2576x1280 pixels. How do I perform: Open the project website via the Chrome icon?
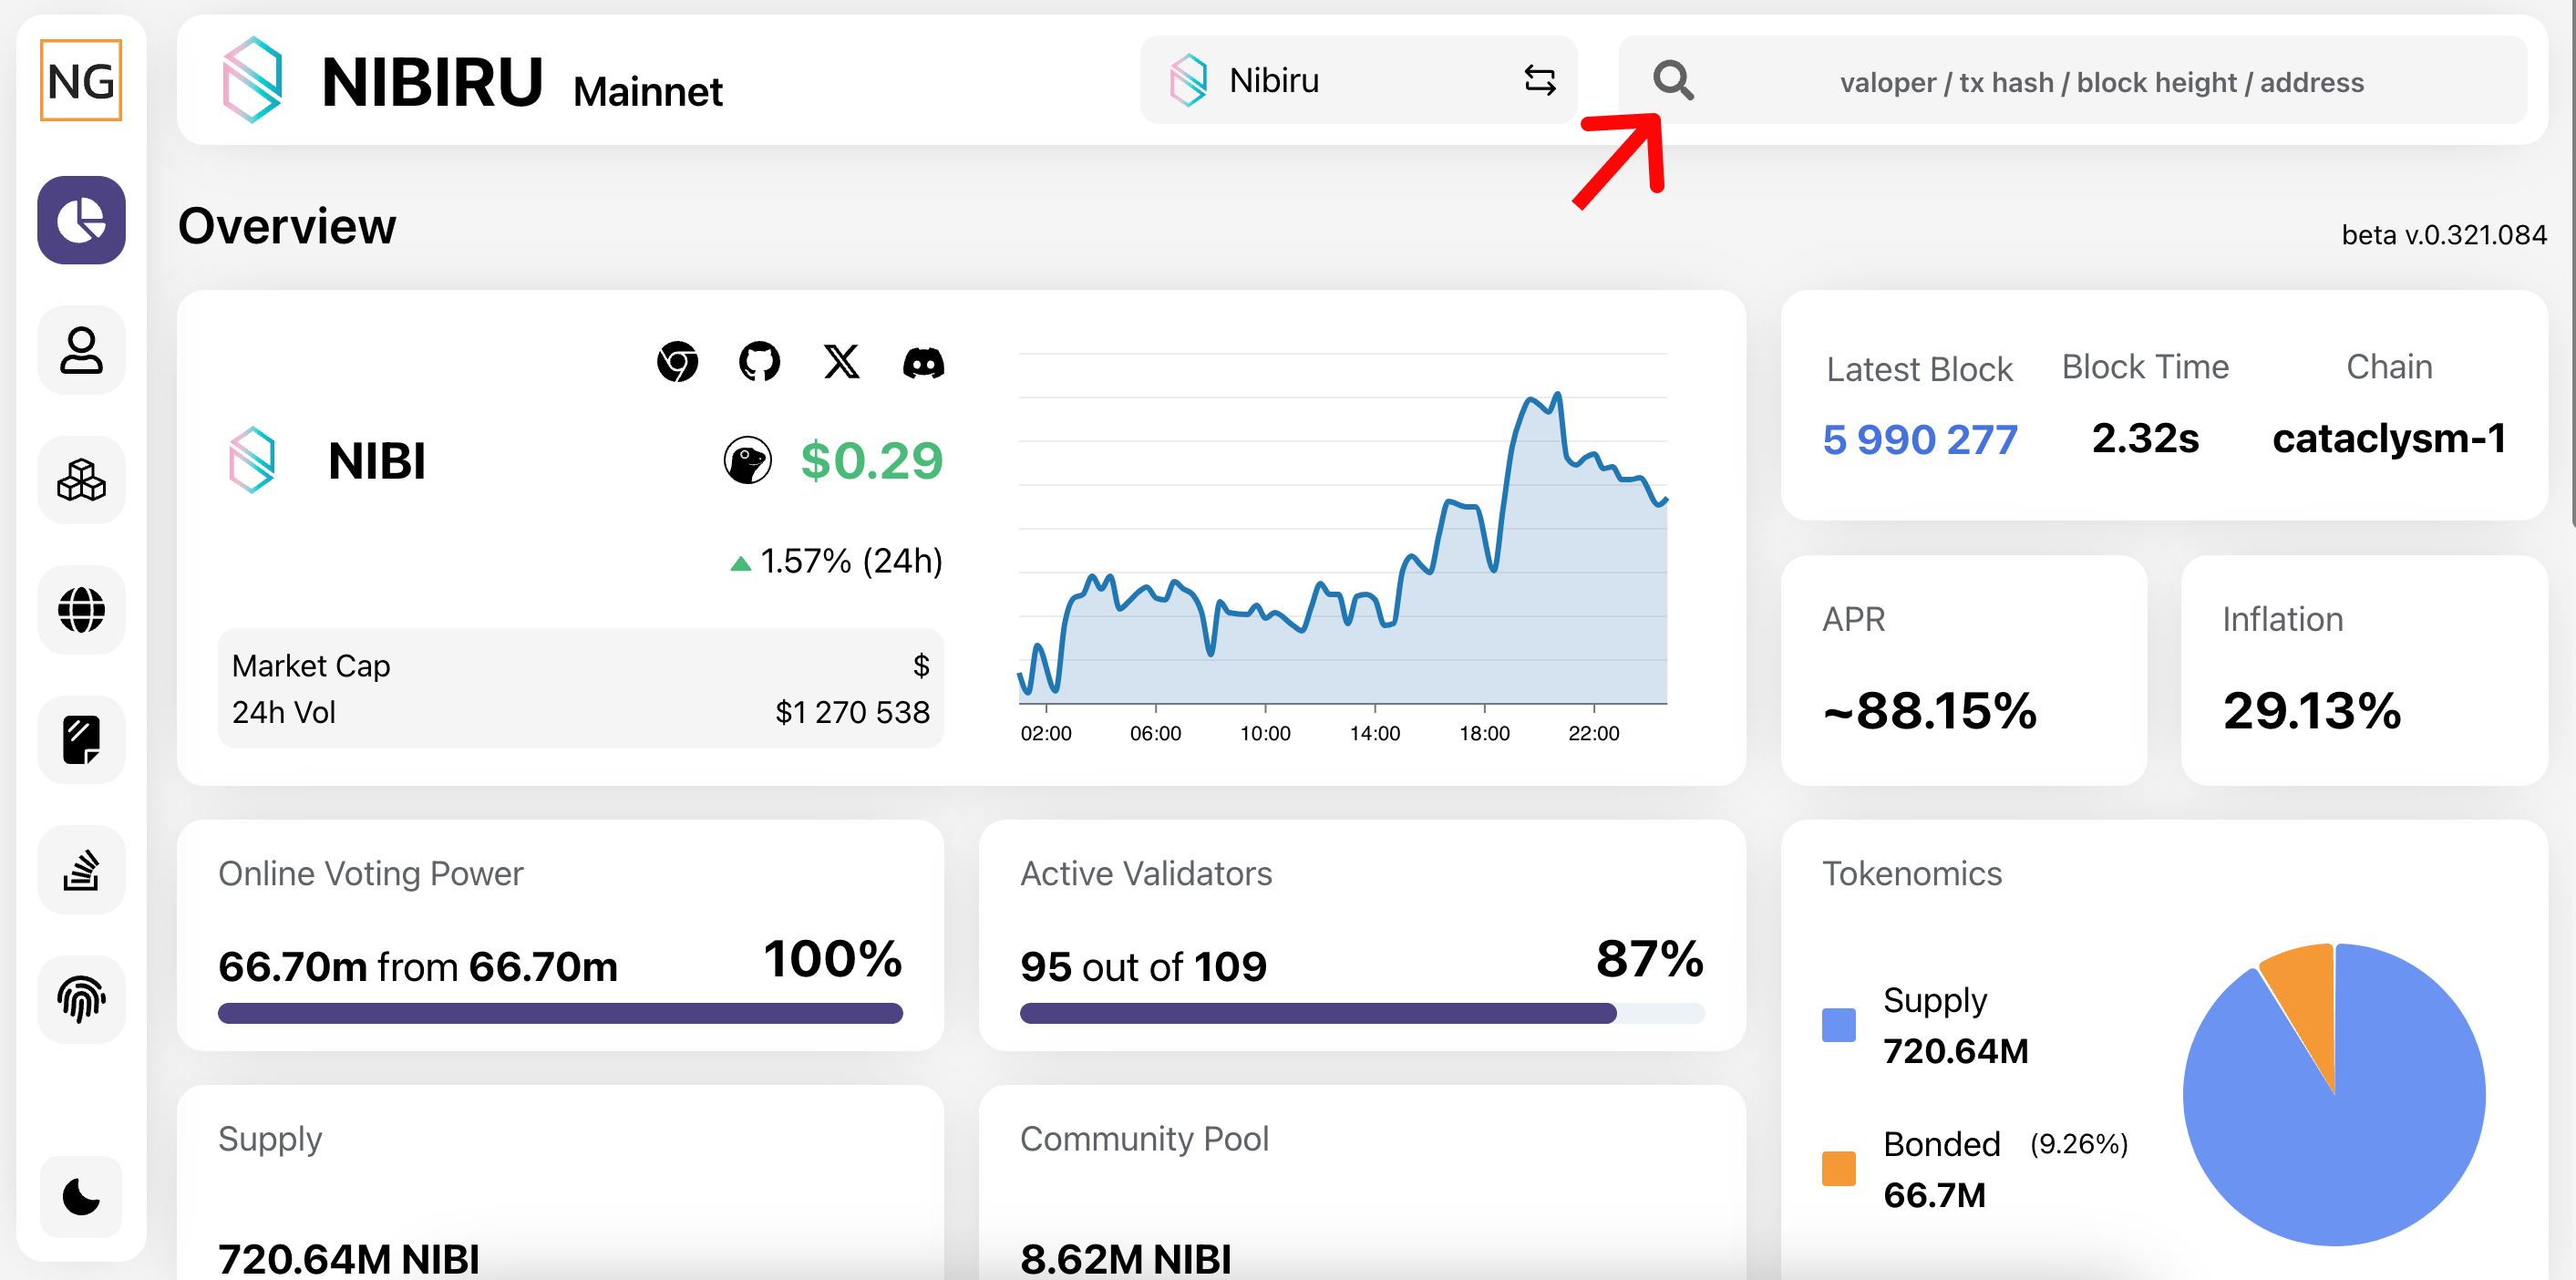click(677, 362)
